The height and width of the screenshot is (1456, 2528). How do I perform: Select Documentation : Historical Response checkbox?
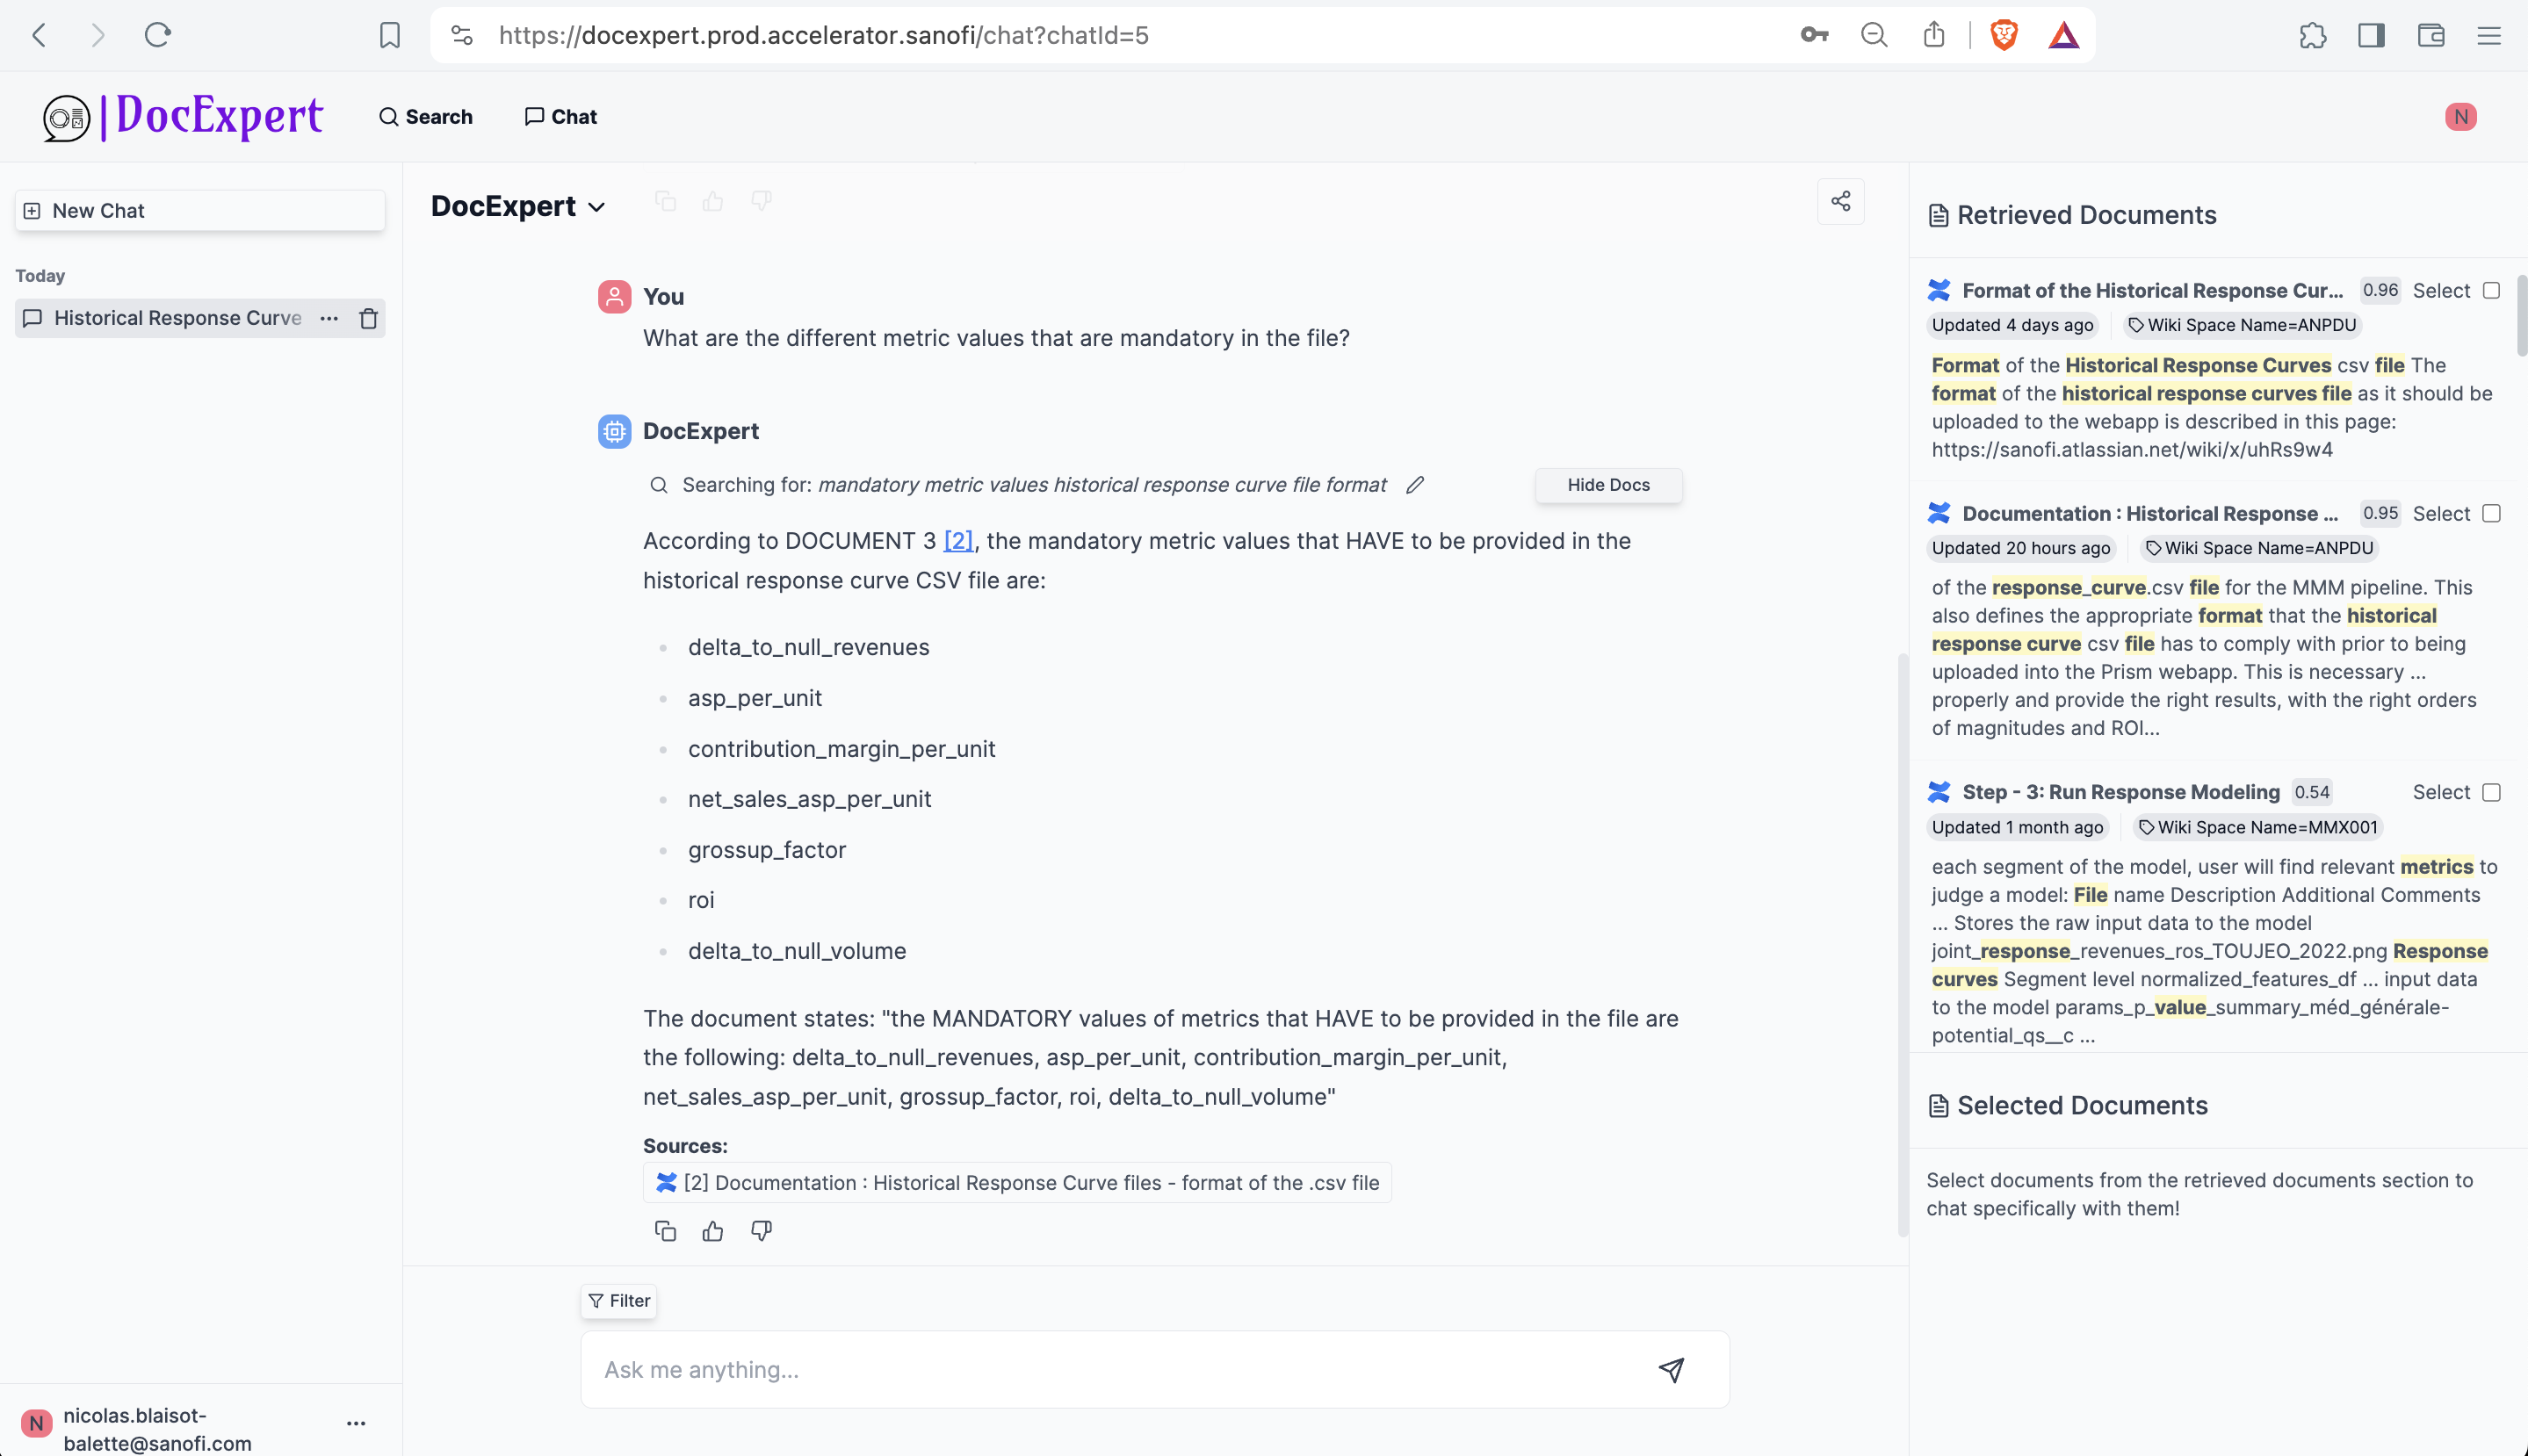pyautogui.click(x=2491, y=514)
